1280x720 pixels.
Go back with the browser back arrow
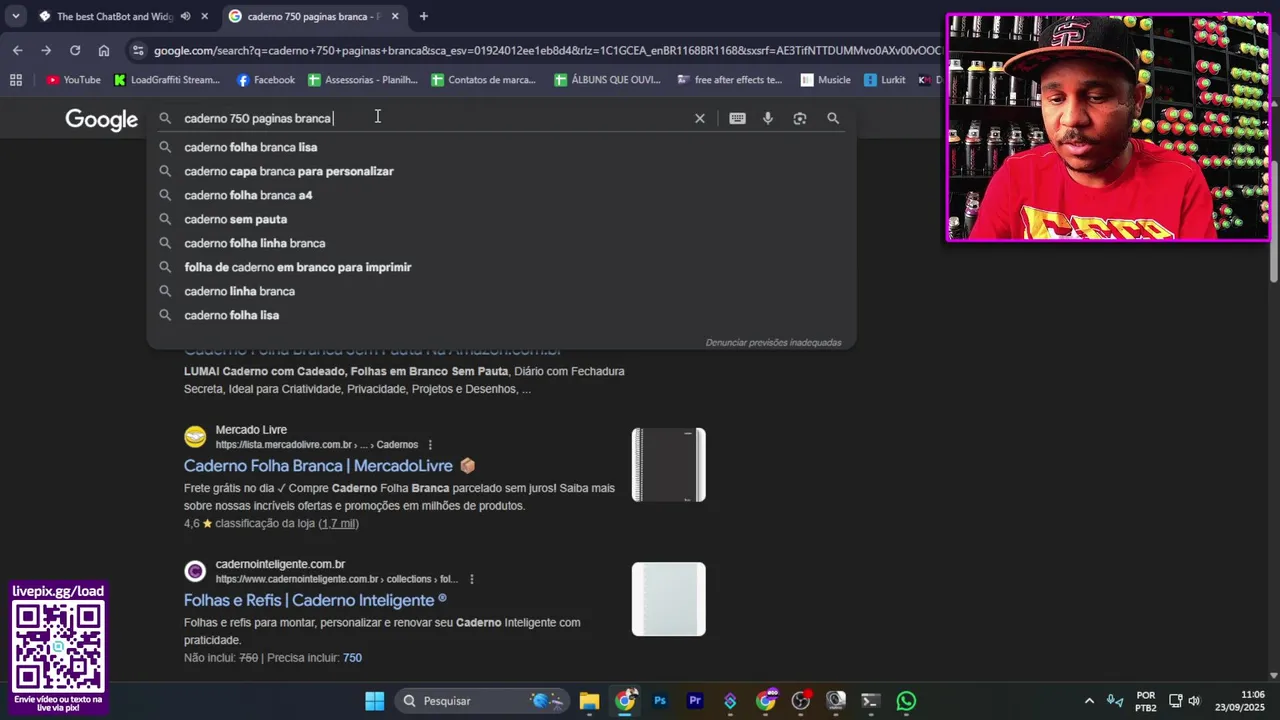coord(18,50)
